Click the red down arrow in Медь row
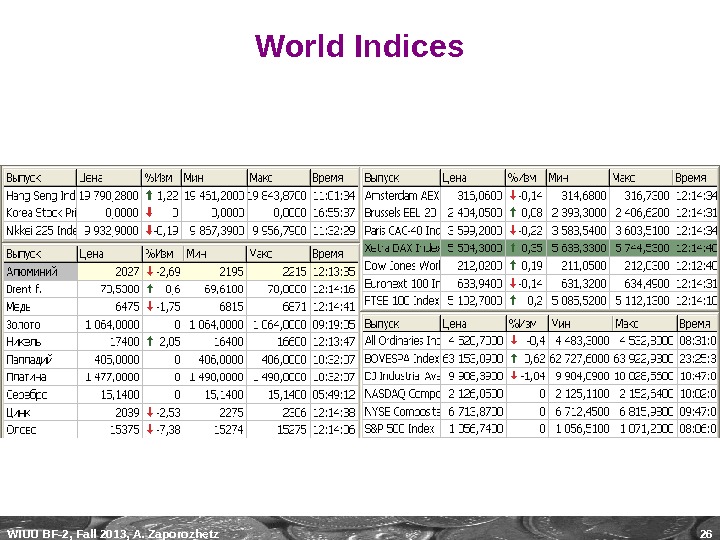Viewport: 720px width, 540px height. click(x=150, y=306)
